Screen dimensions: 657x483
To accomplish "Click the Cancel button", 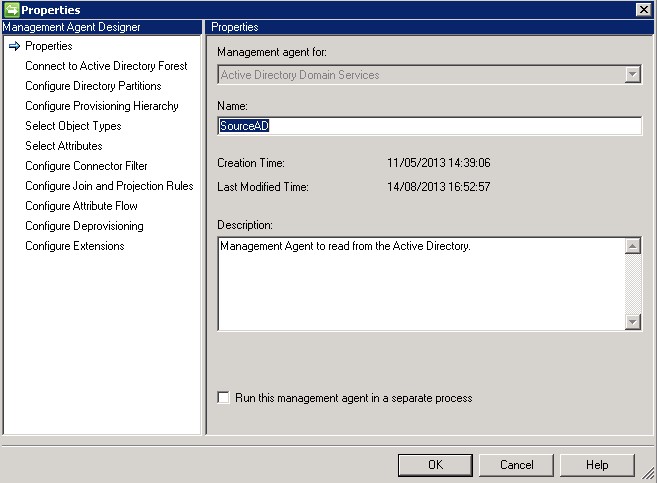I will (516, 465).
